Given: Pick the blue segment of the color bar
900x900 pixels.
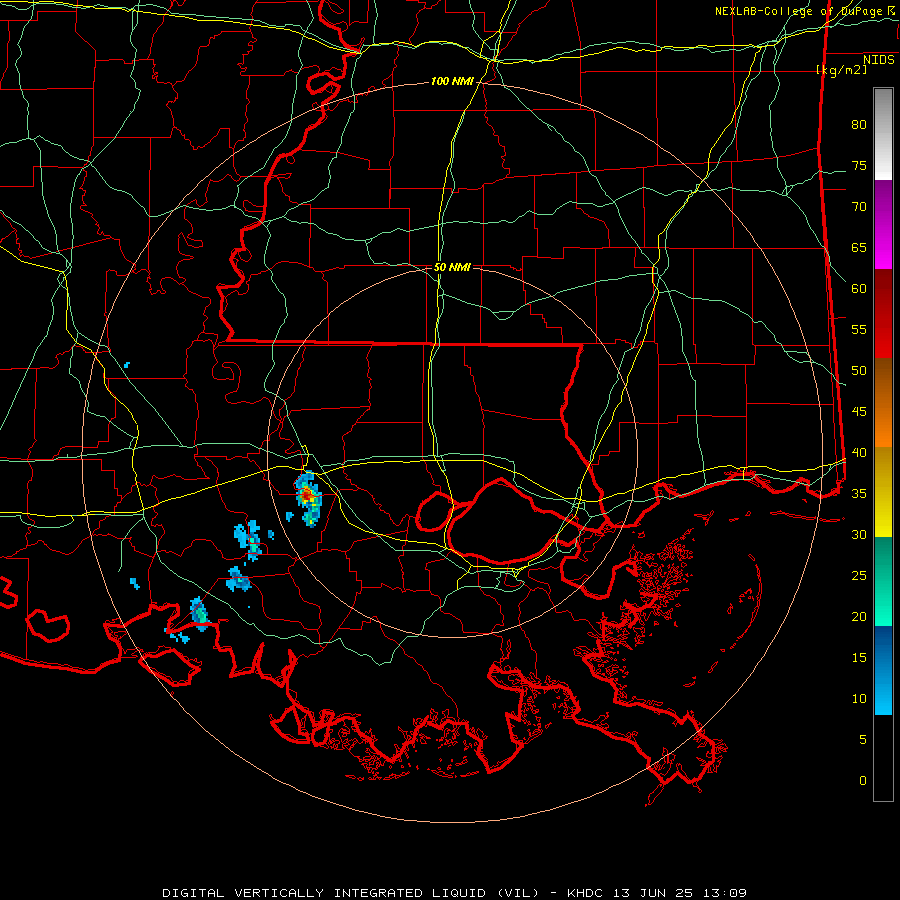Looking at the screenshot, I should coord(883,670).
